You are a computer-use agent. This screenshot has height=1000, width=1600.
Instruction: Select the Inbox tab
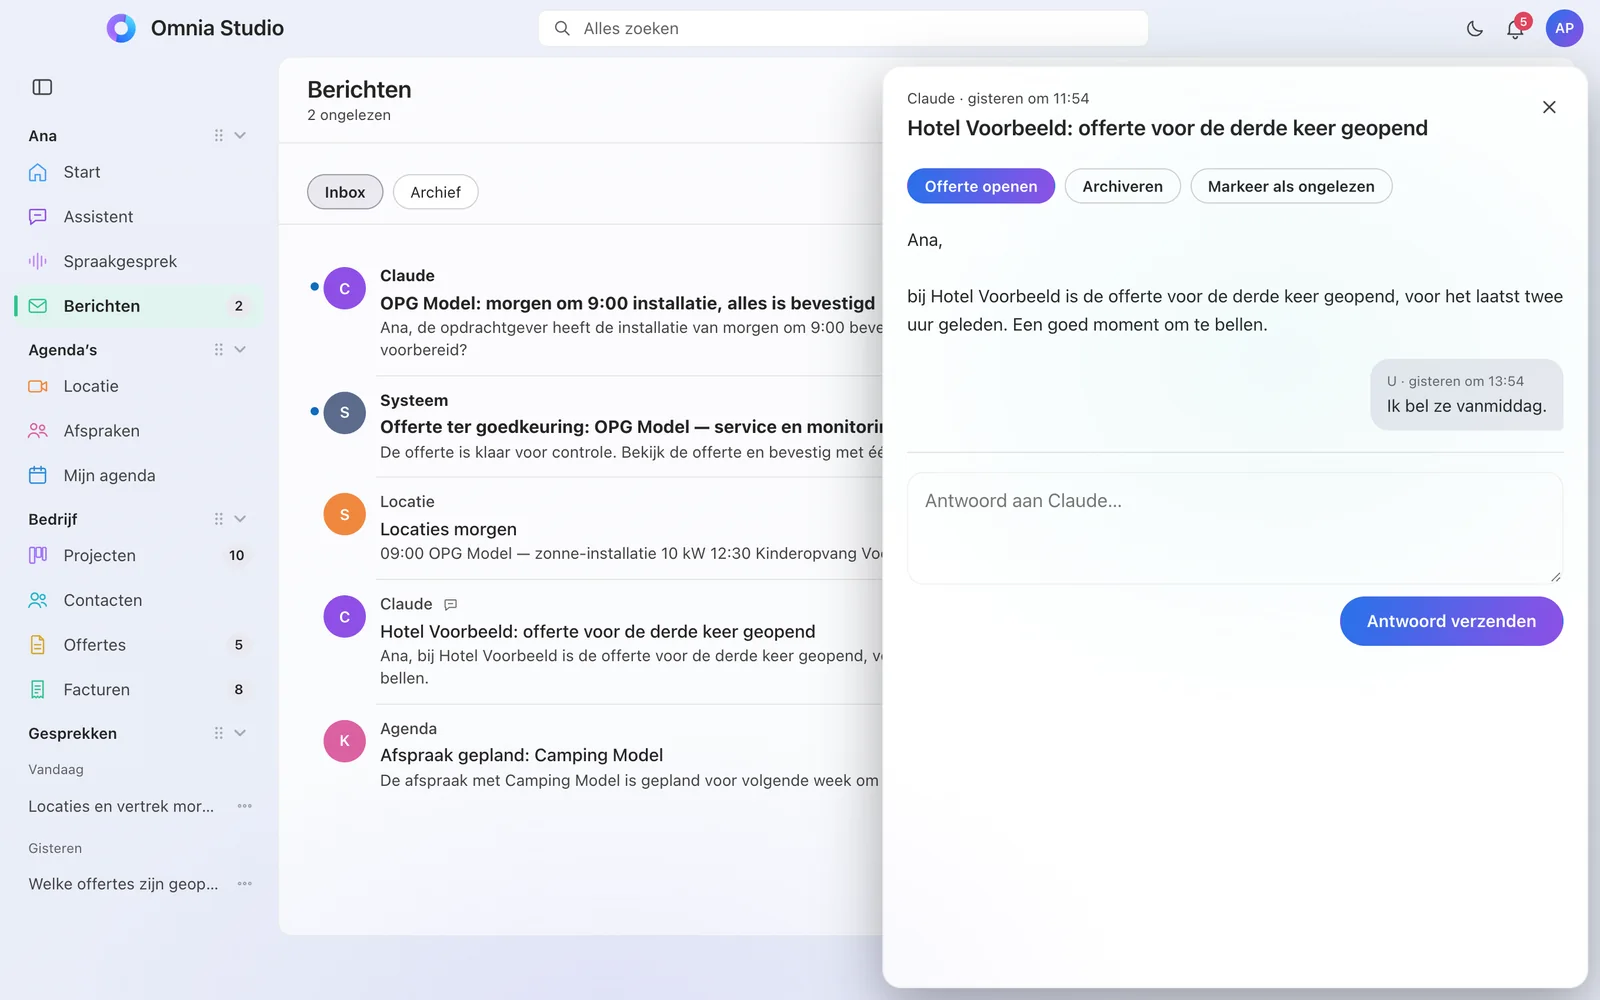345,192
